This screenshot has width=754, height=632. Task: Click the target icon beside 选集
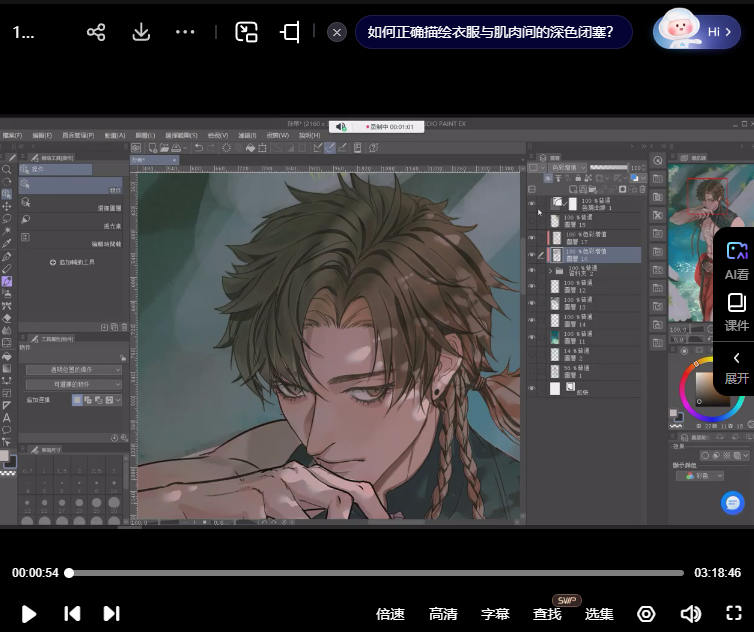tap(646, 614)
